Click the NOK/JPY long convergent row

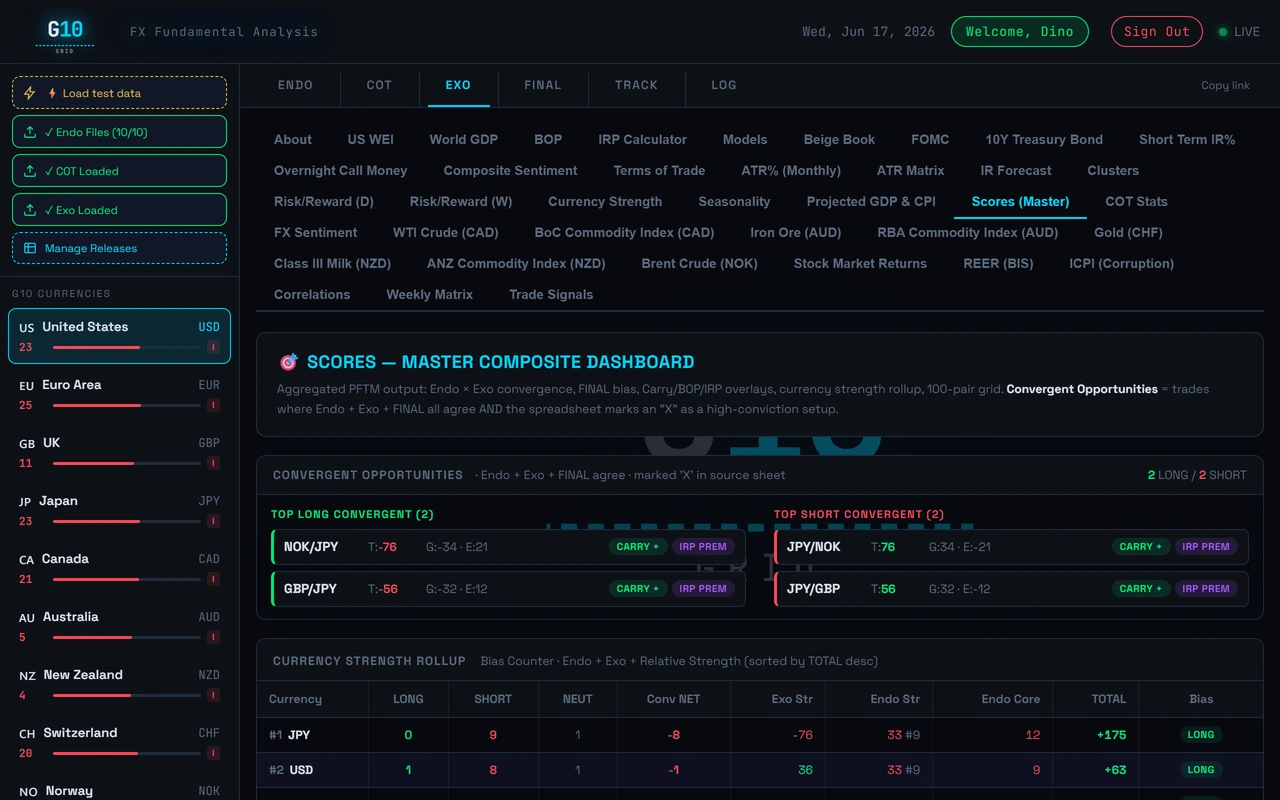click(508, 547)
